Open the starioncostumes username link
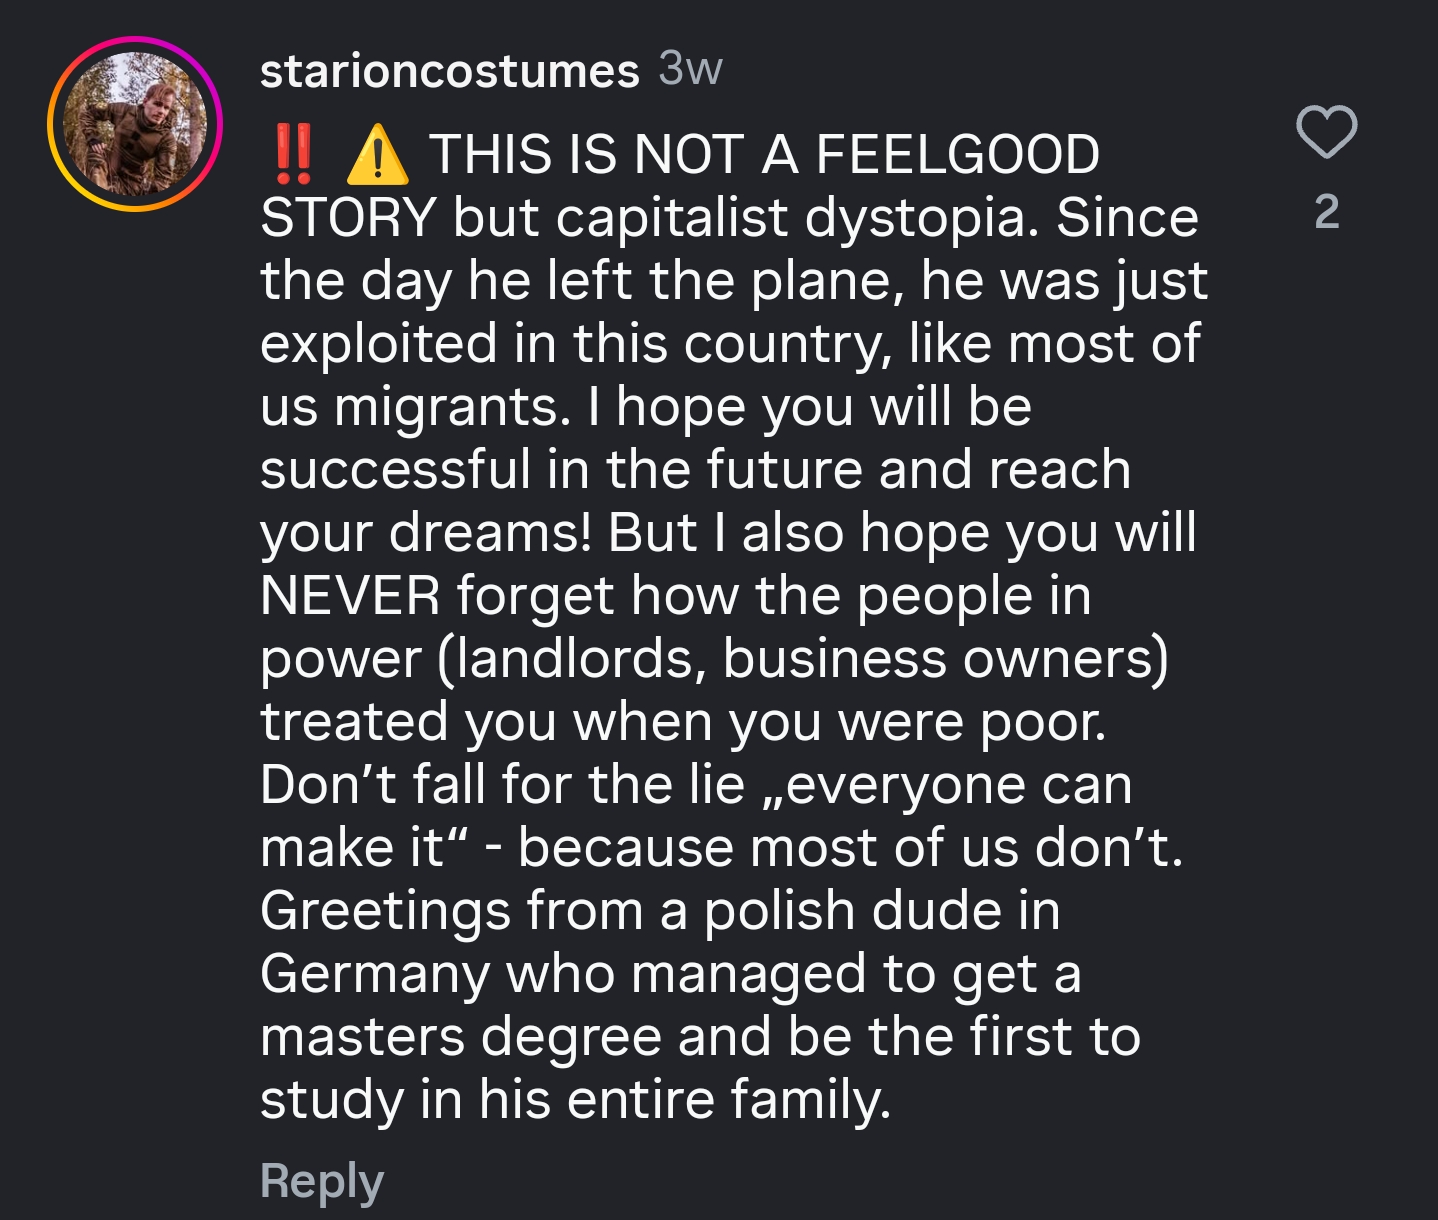 point(449,71)
